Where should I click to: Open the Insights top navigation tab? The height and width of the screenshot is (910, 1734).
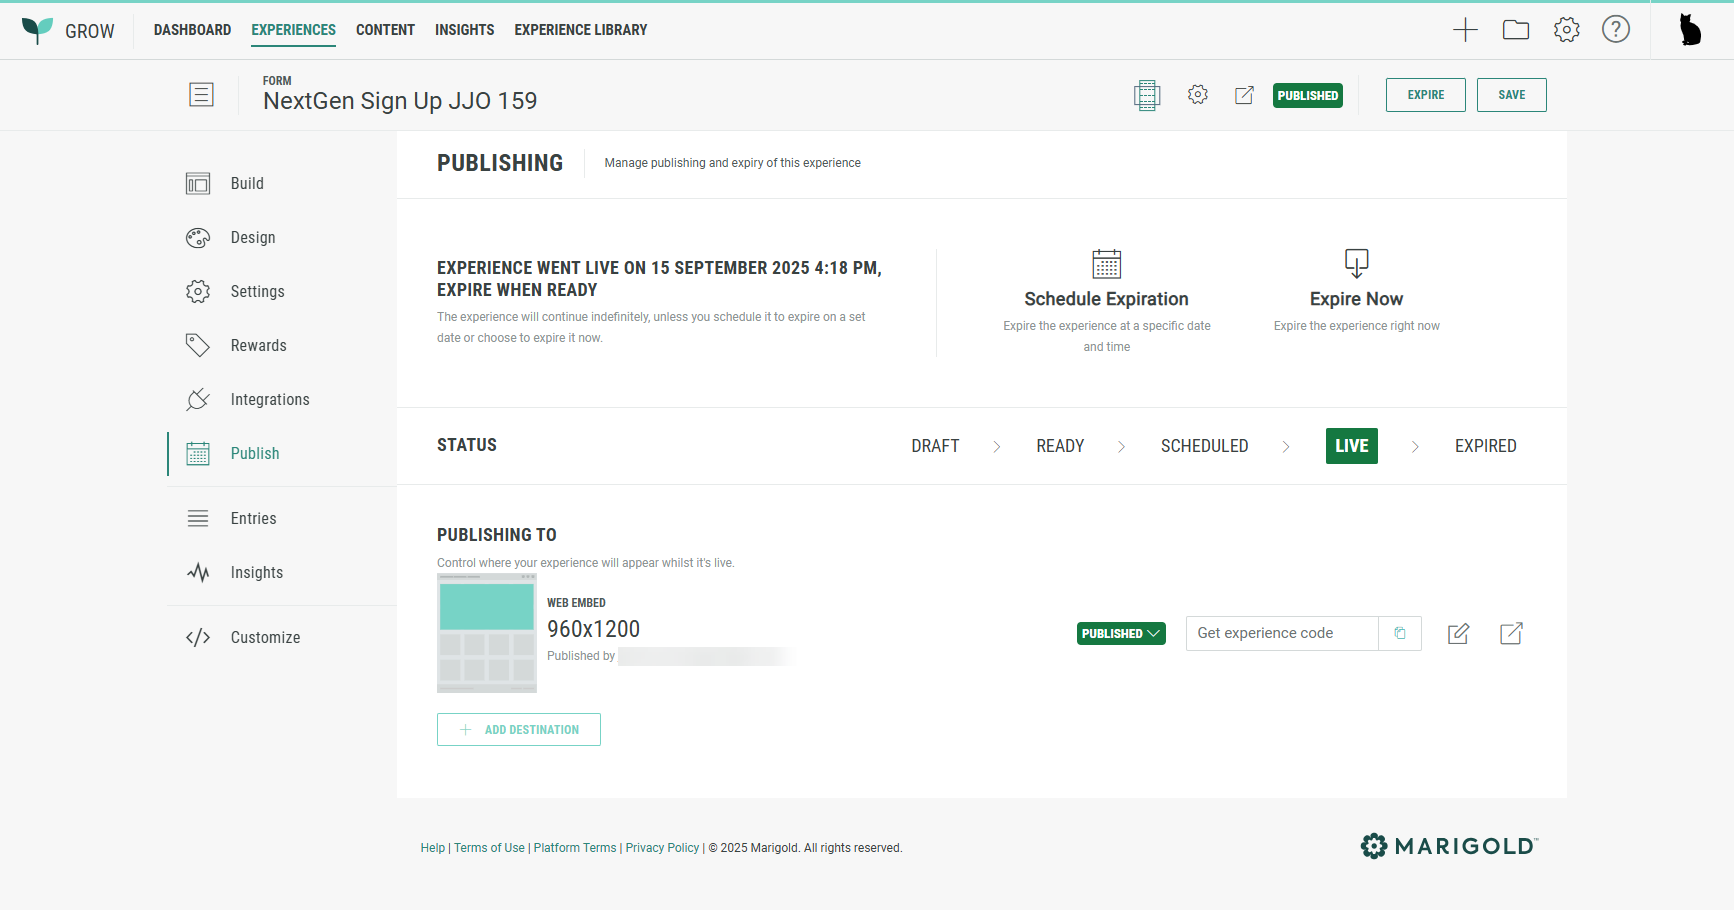pos(464,30)
